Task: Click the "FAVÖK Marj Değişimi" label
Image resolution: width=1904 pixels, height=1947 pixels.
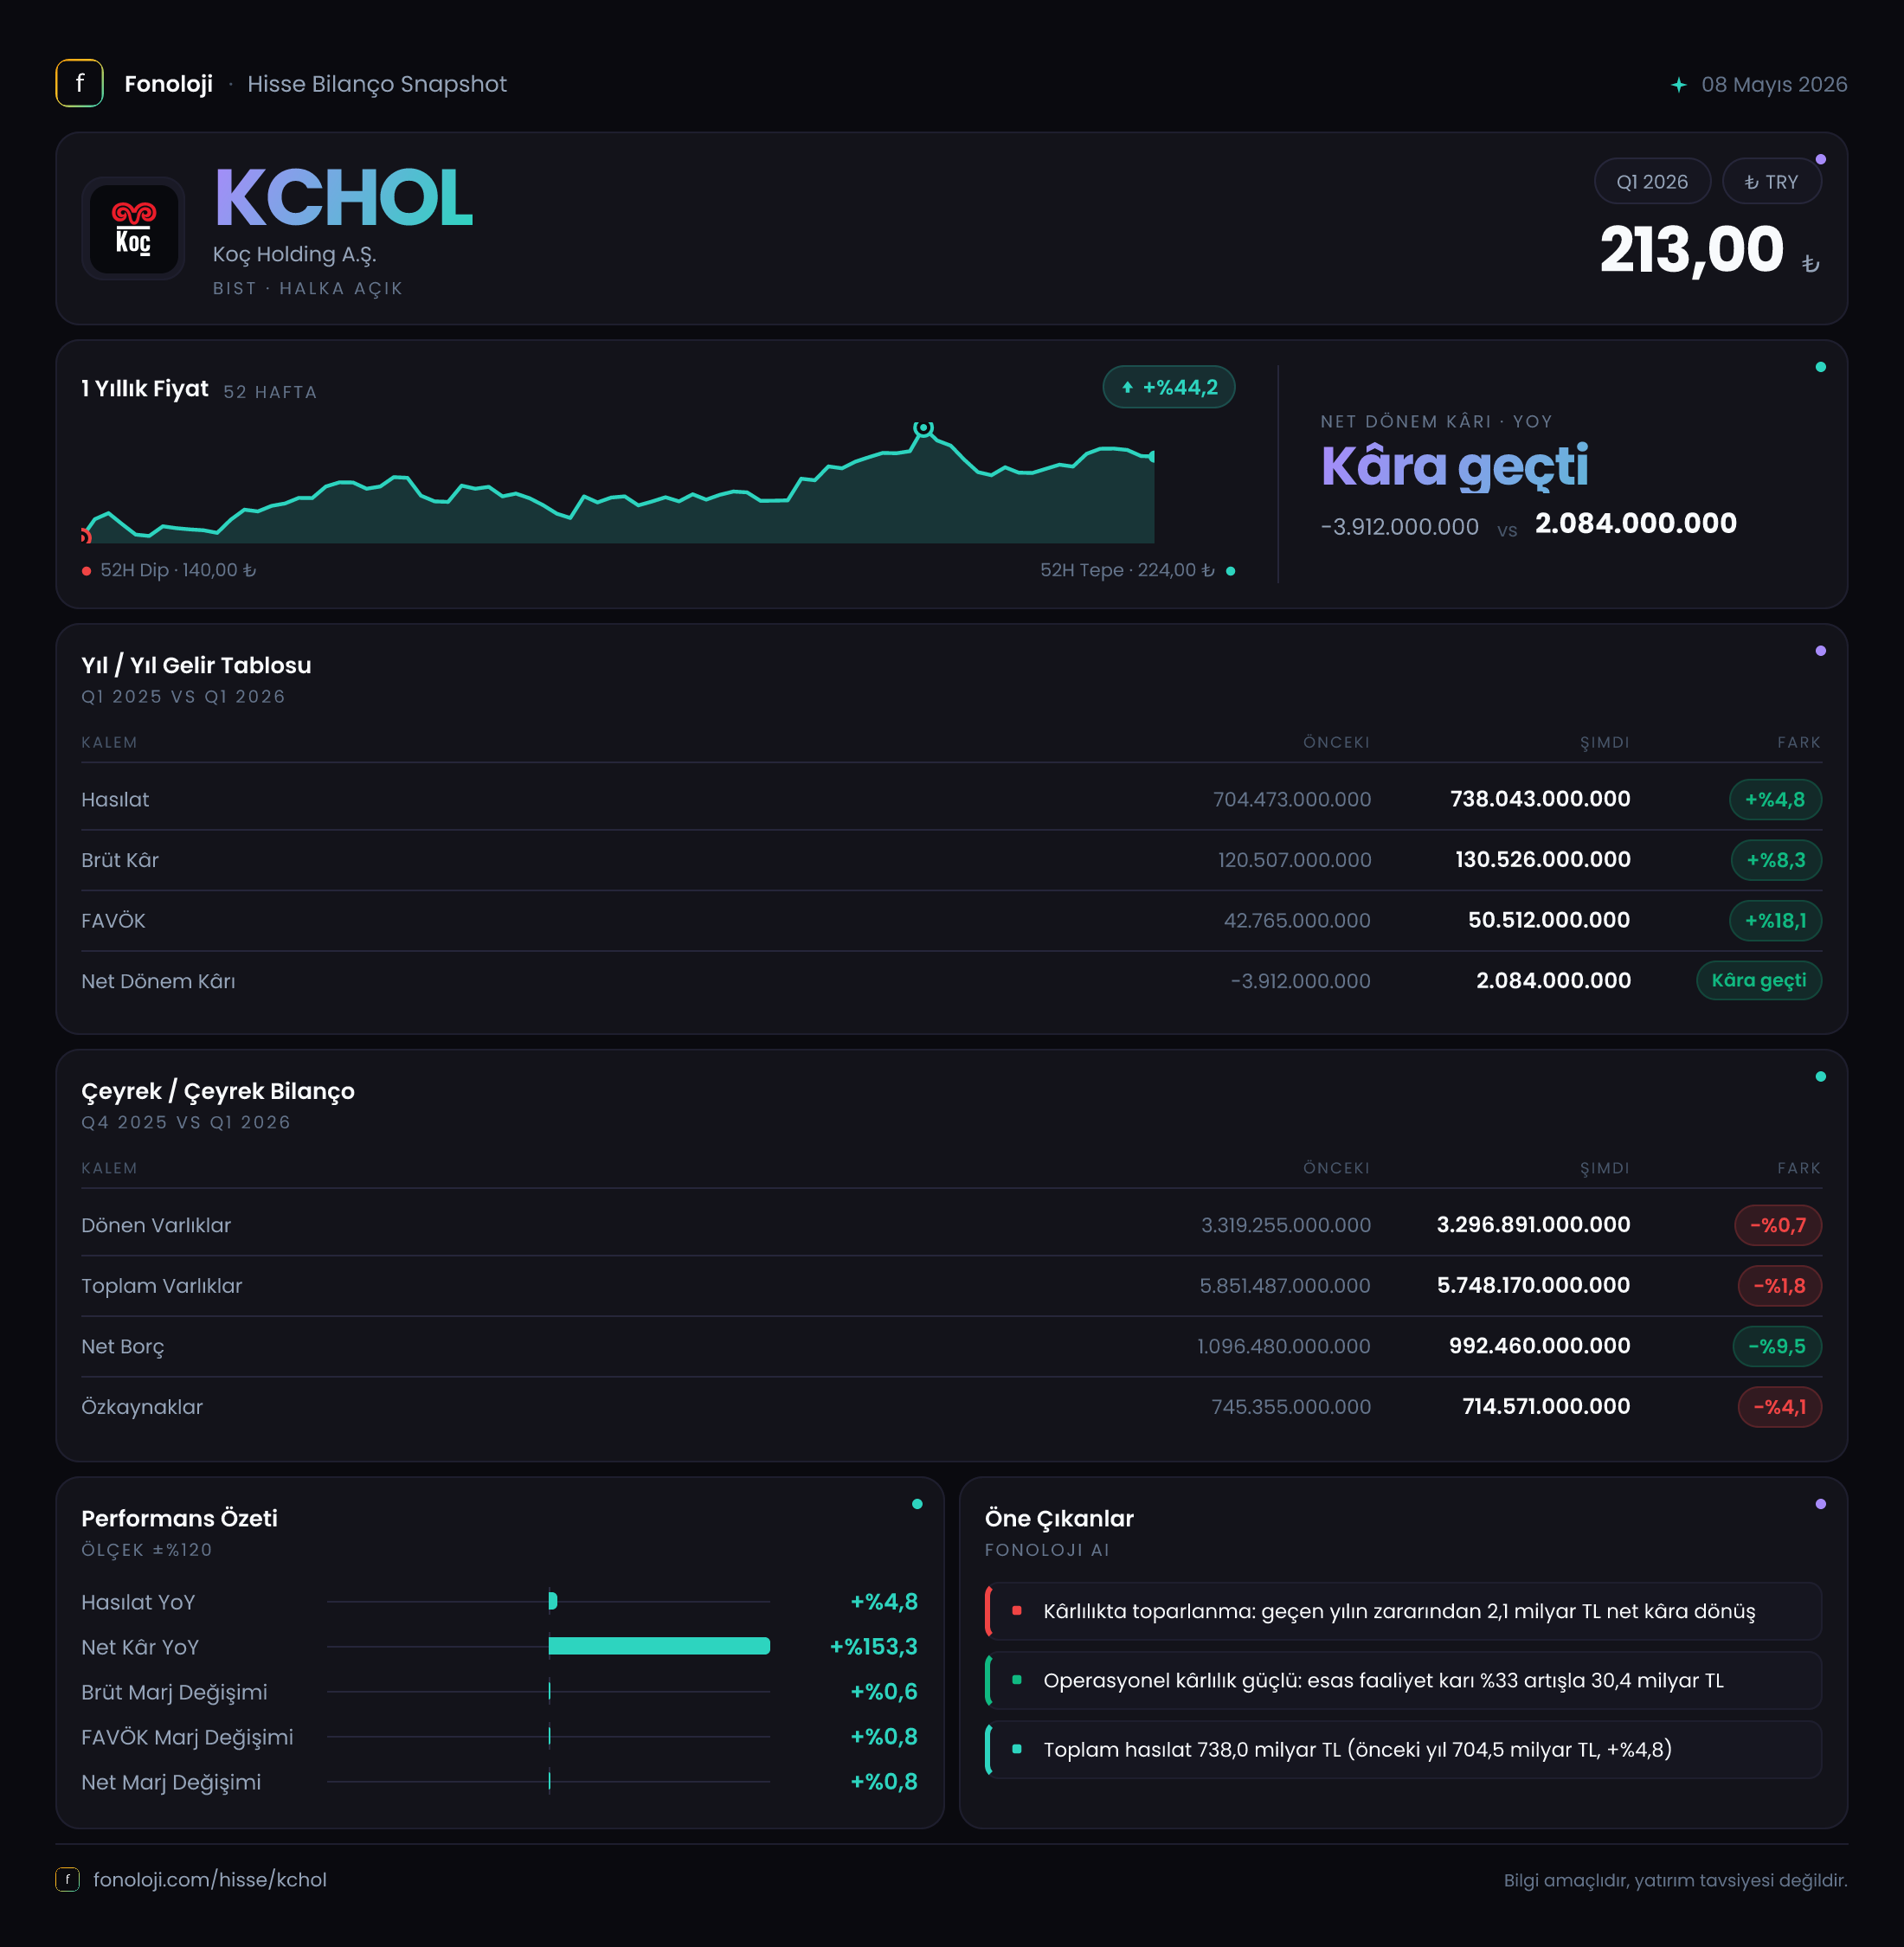Action: pyautogui.click(x=187, y=1737)
